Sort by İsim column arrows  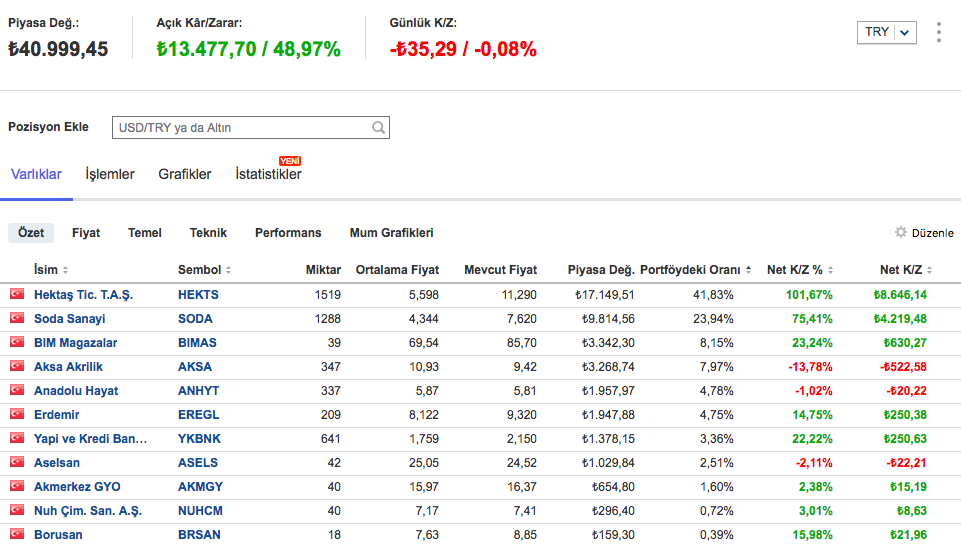click(65, 270)
